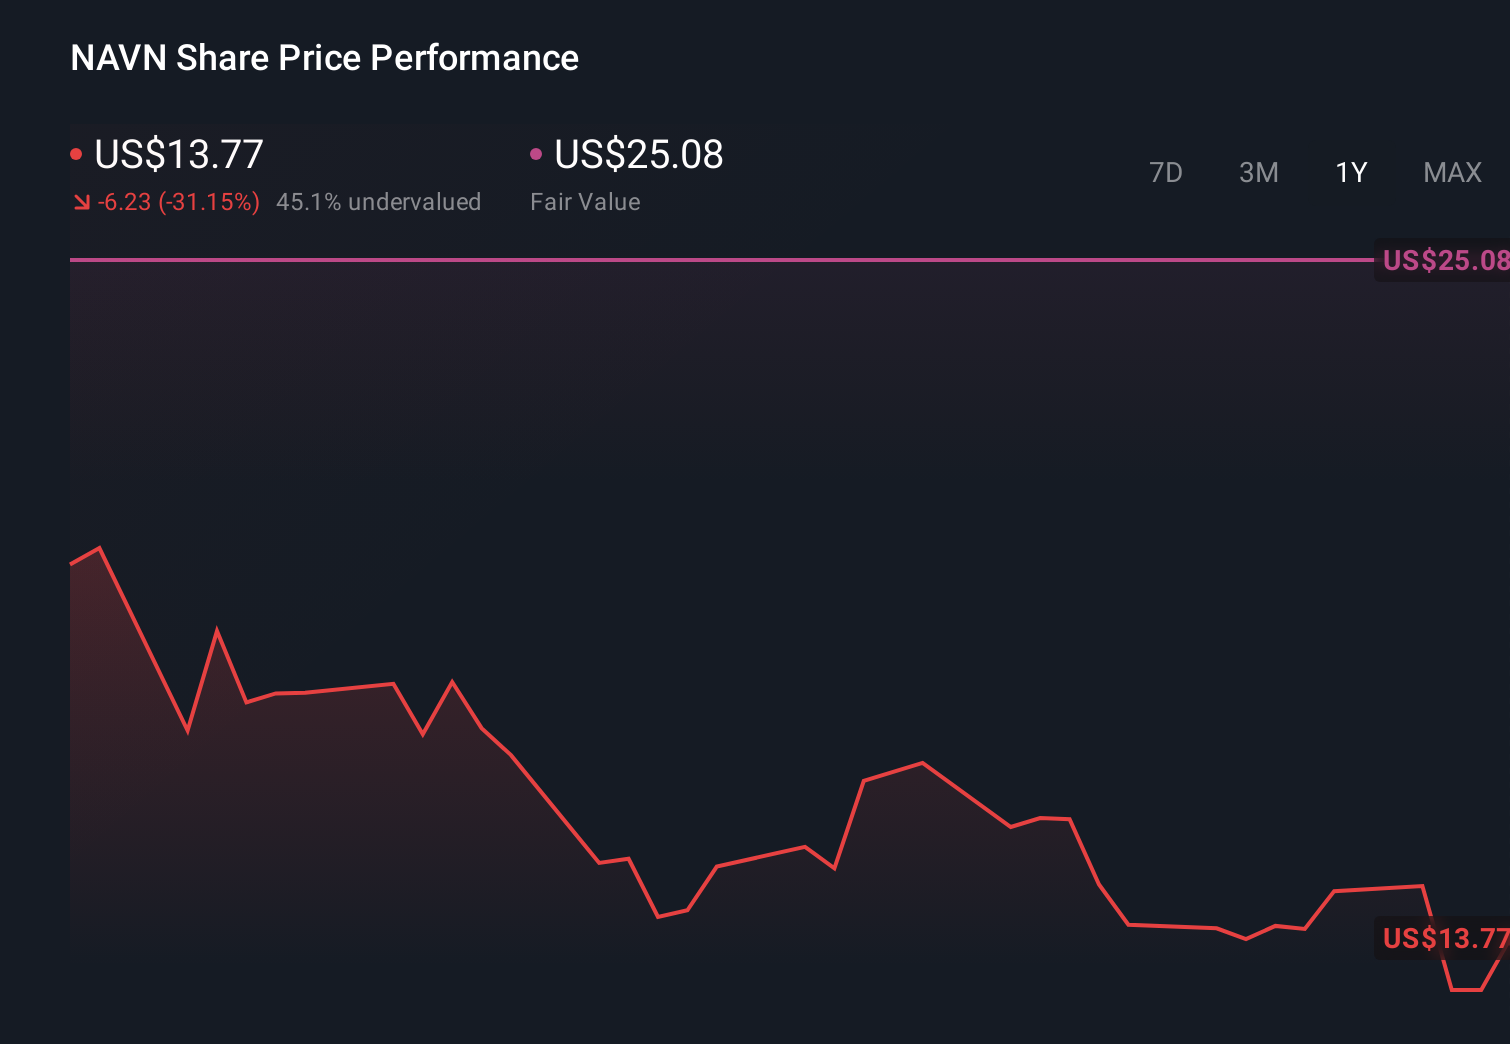Click the mid-year peak on the price chart
Viewport: 1510px width, 1044px height.
(x=922, y=763)
